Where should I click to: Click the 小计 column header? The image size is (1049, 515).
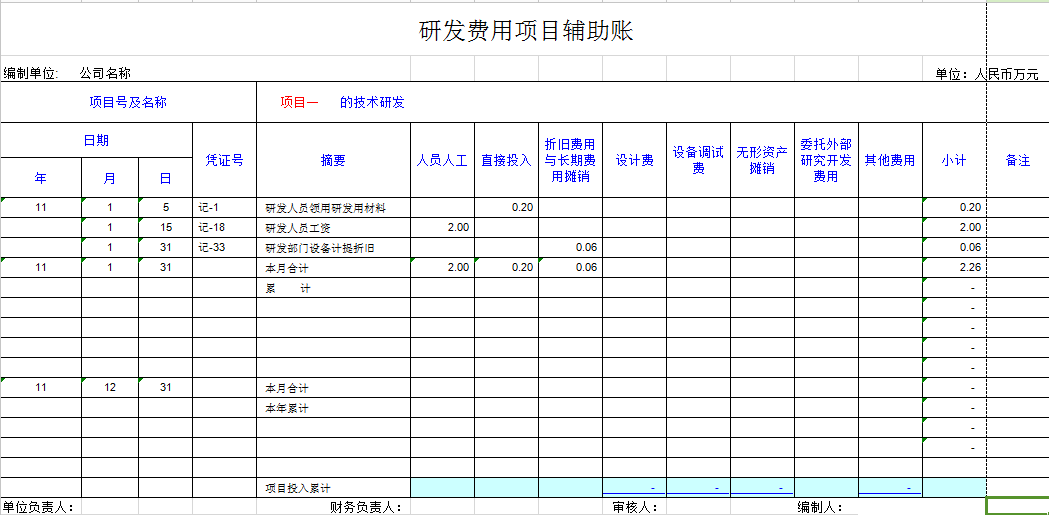pyautogui.click(x=954, y=160)
